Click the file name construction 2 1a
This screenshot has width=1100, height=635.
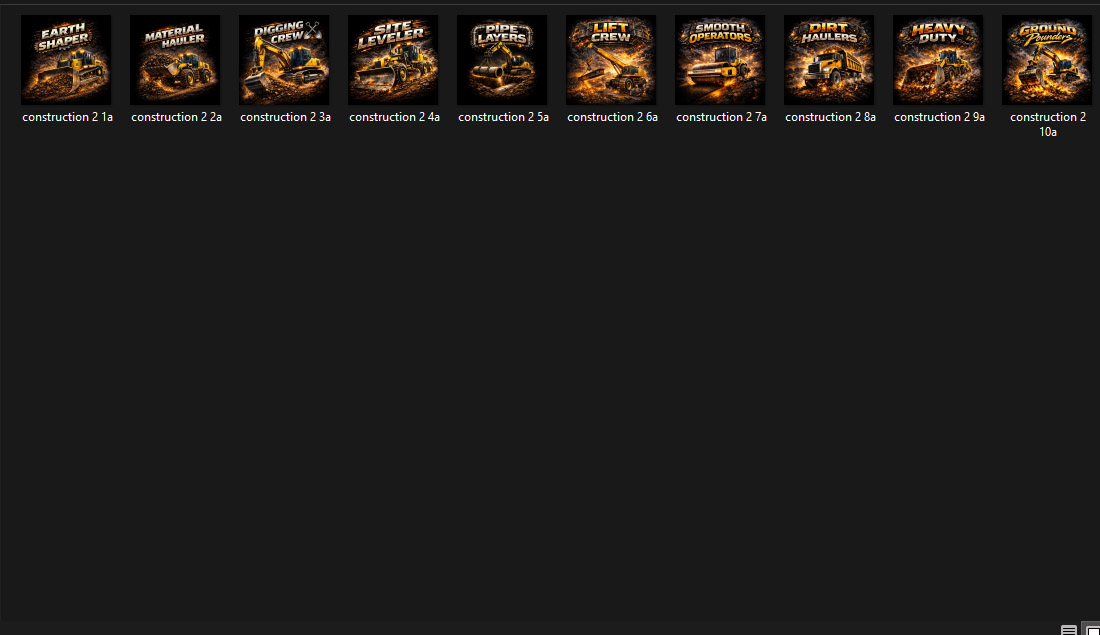click(x=67, y=117)
